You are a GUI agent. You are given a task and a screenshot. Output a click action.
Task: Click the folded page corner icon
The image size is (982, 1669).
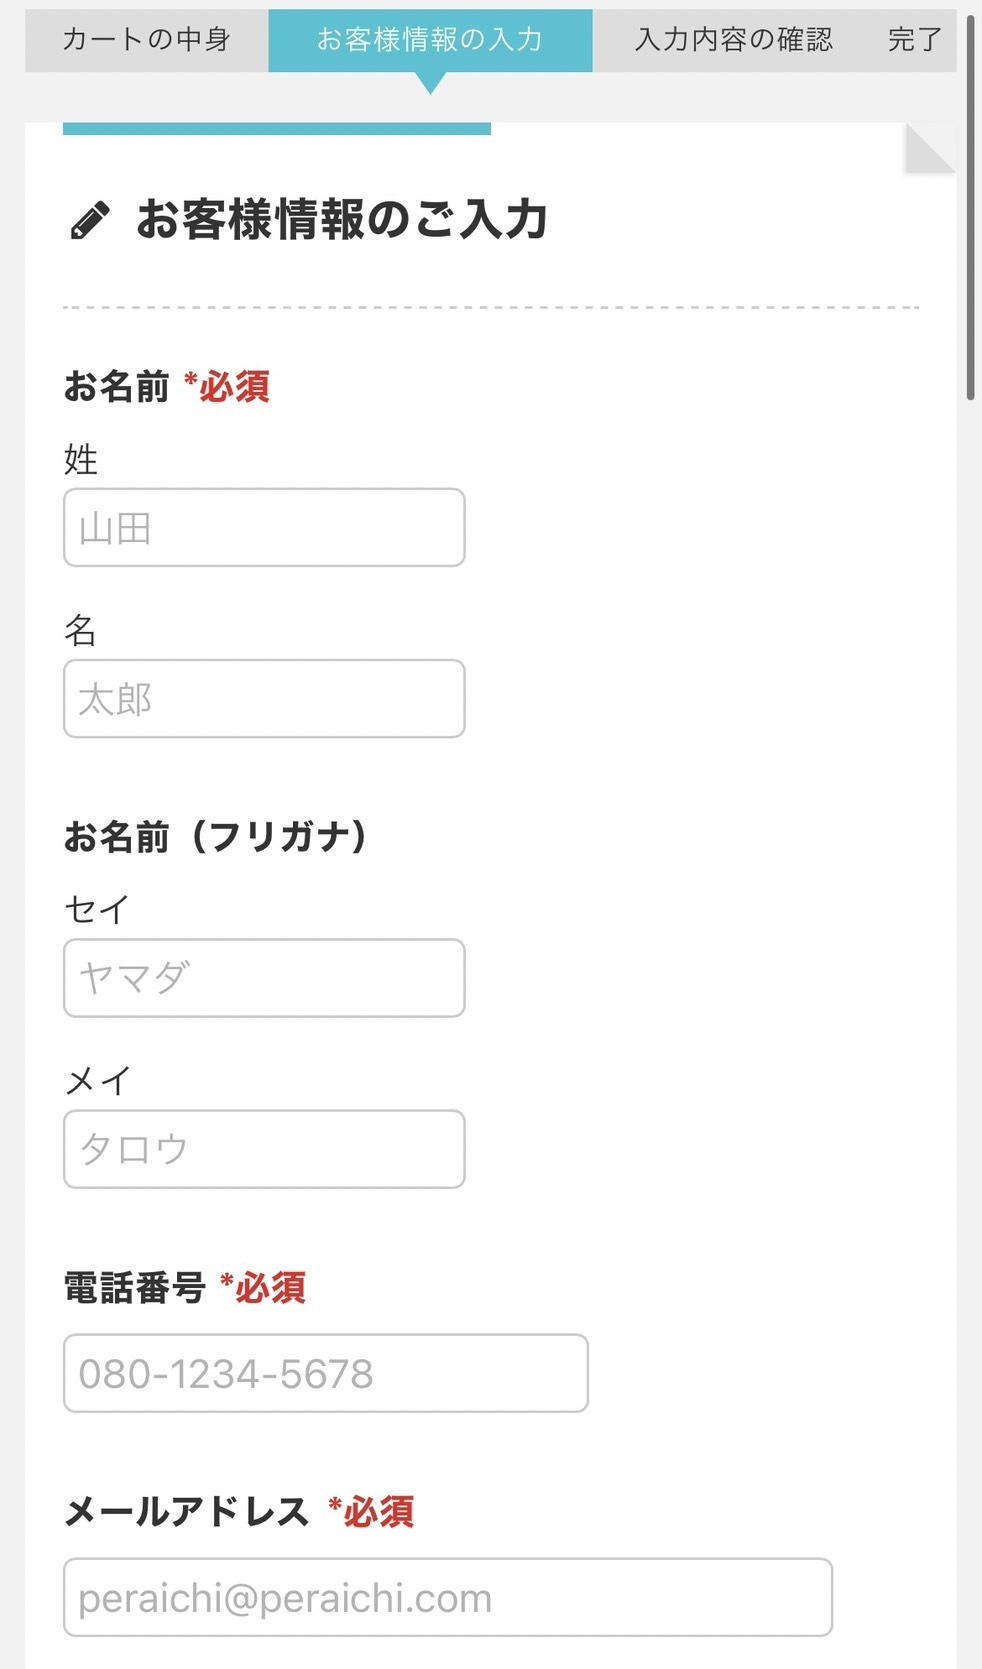pyautogui.click(x=929, y=149)
